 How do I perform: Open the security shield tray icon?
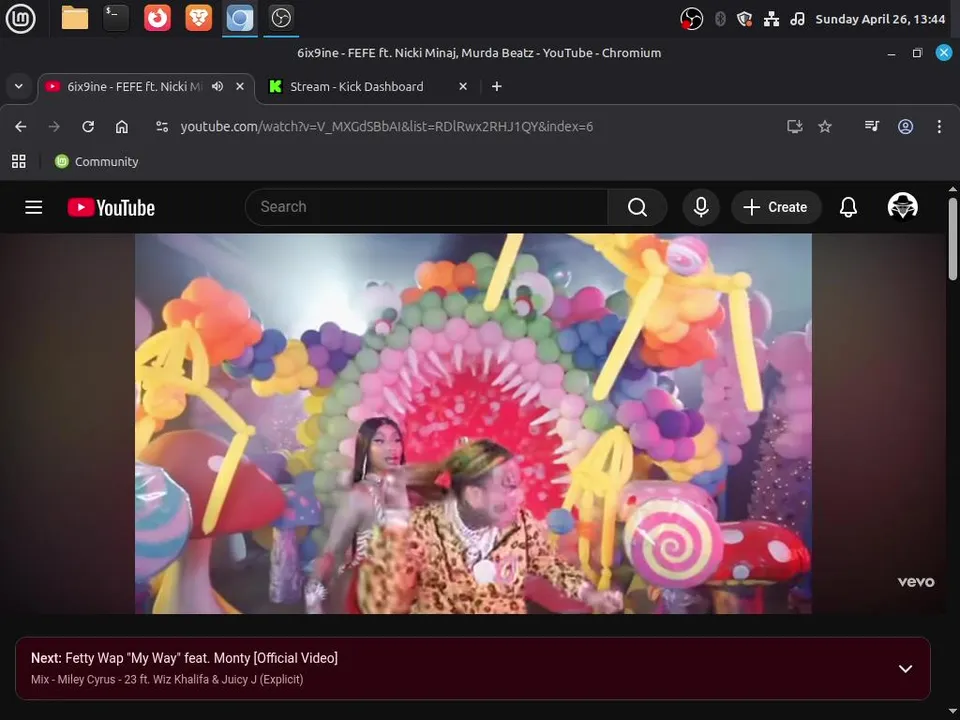point(744,19)
